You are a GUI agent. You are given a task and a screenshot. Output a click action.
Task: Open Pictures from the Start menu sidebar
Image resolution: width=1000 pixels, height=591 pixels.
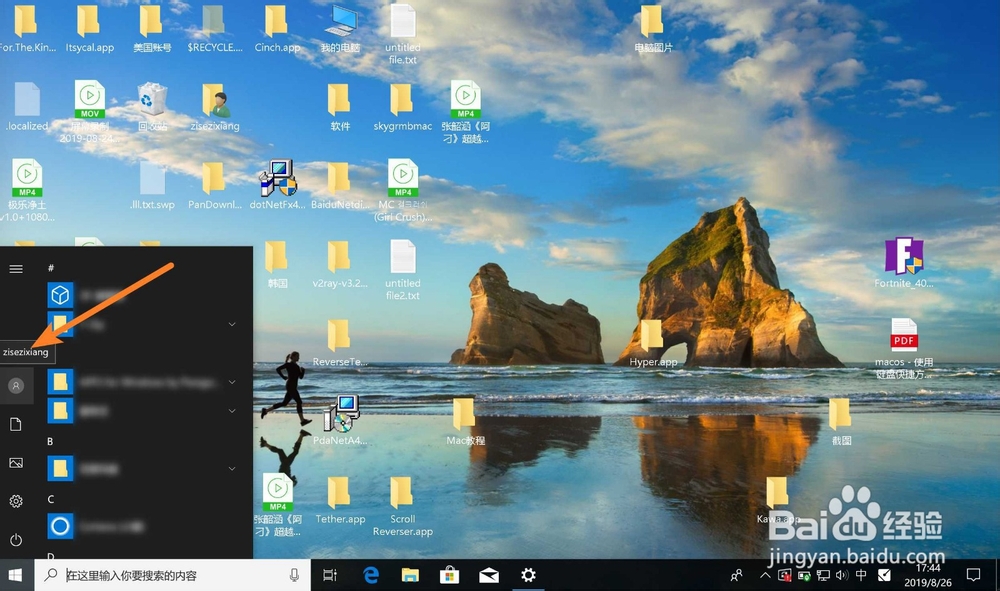tap(16, 462)
